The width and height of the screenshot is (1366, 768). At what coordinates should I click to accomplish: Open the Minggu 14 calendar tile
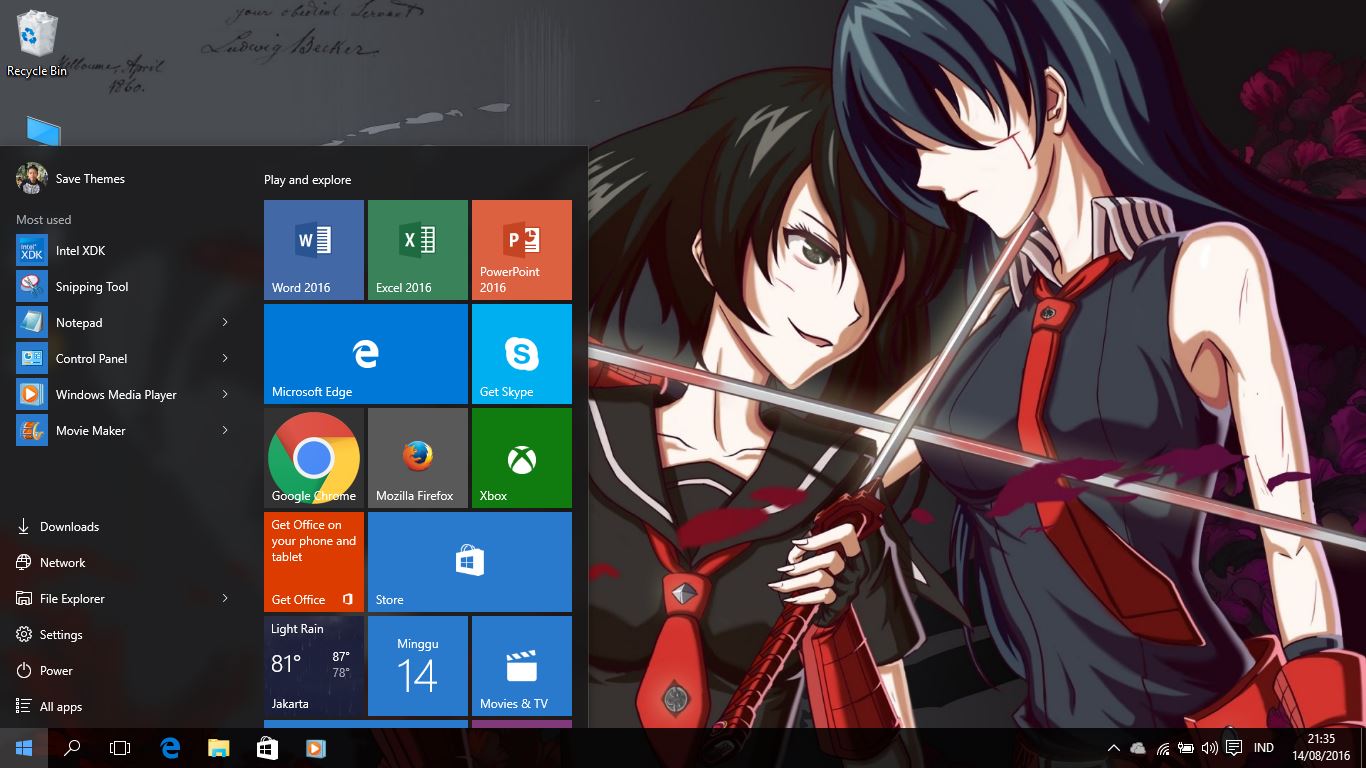point(418,666)
